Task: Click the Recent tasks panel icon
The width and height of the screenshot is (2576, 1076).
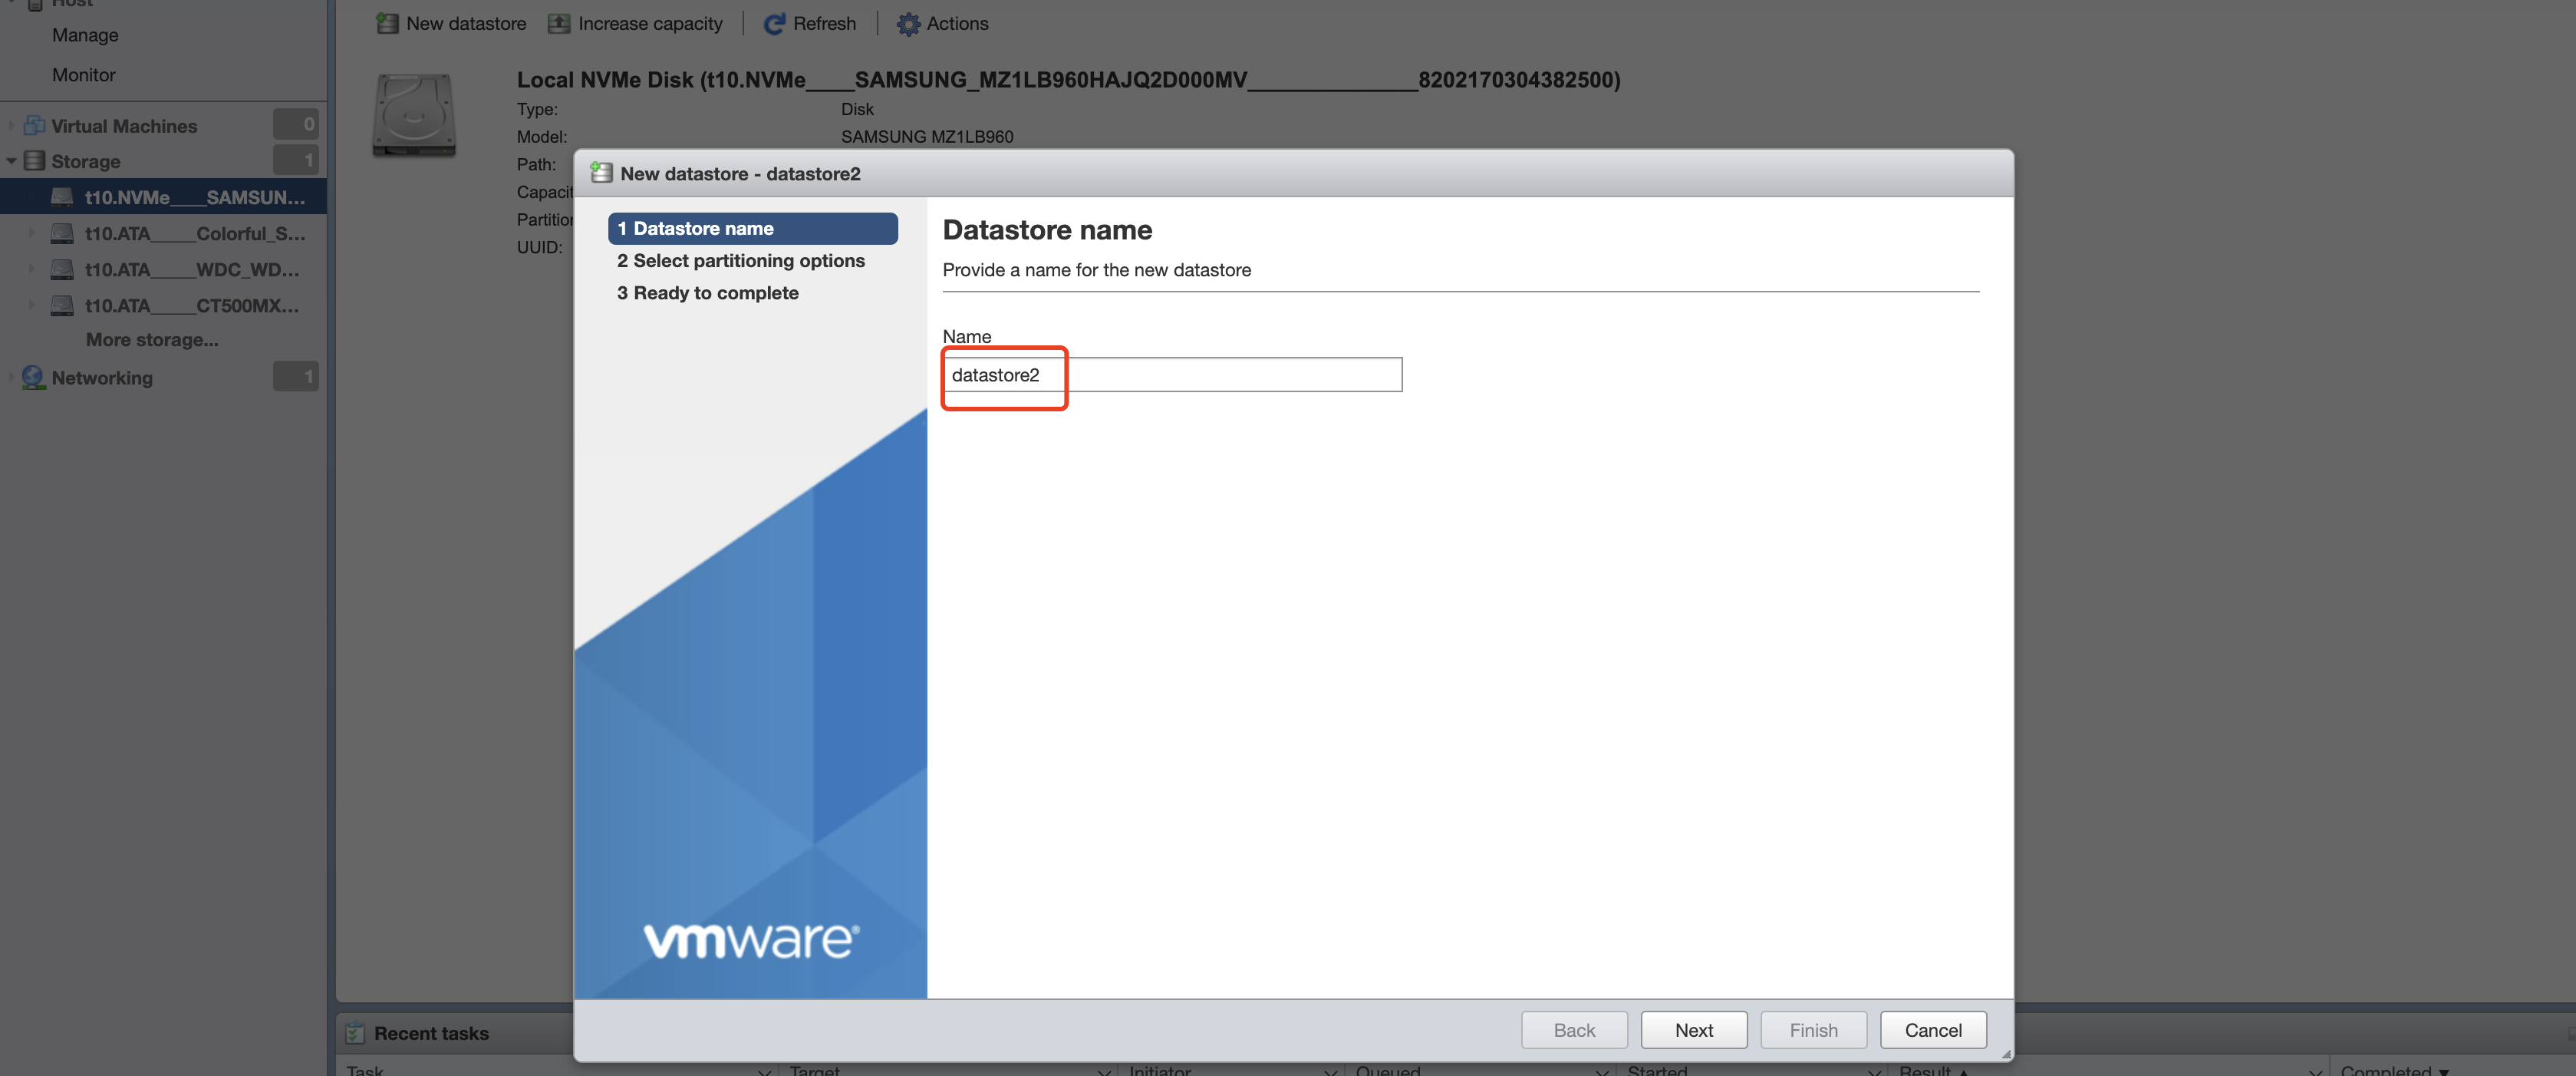Action: coord(354,1032)
